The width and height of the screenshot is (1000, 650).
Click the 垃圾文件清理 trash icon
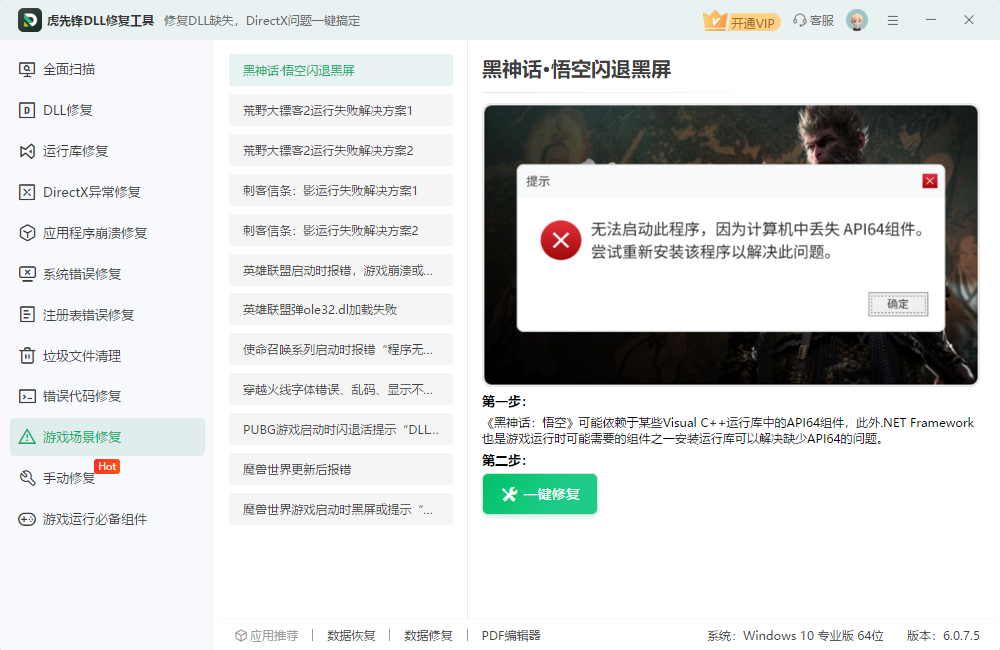(27, 355)
